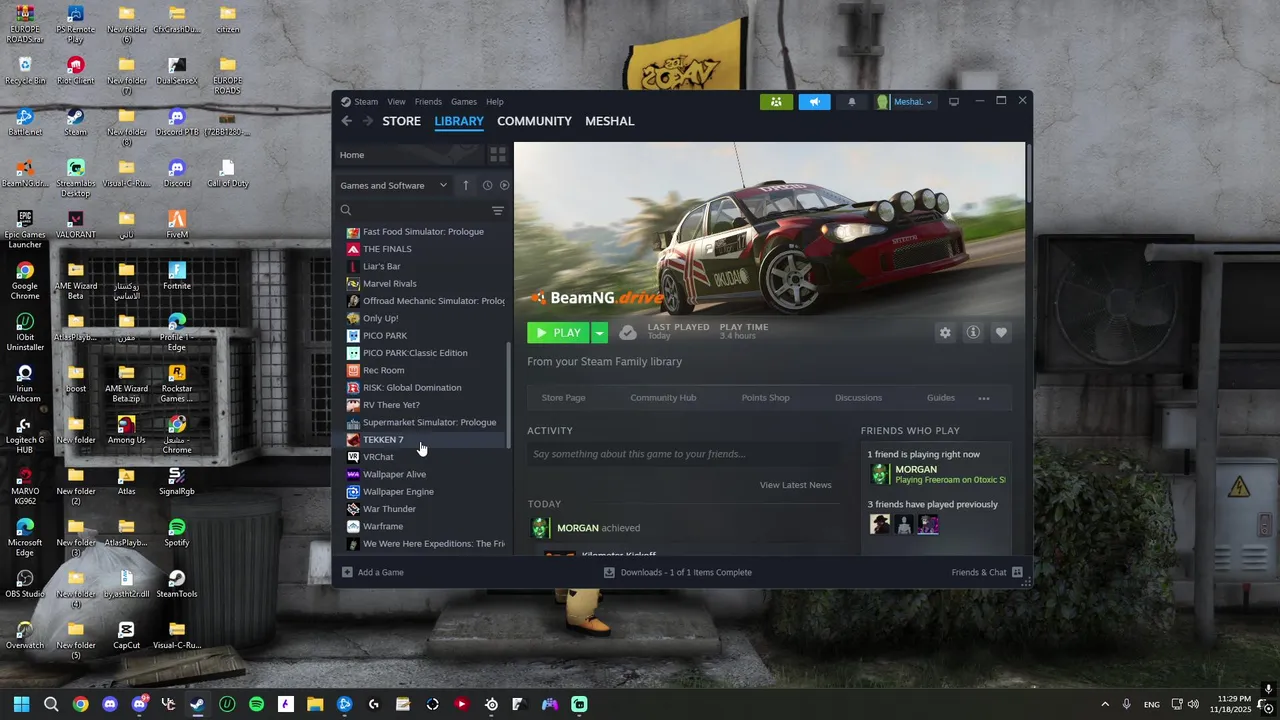Open File Explorer from taskbar
The image size is (1280, 720).
click(x=315, y=704)
